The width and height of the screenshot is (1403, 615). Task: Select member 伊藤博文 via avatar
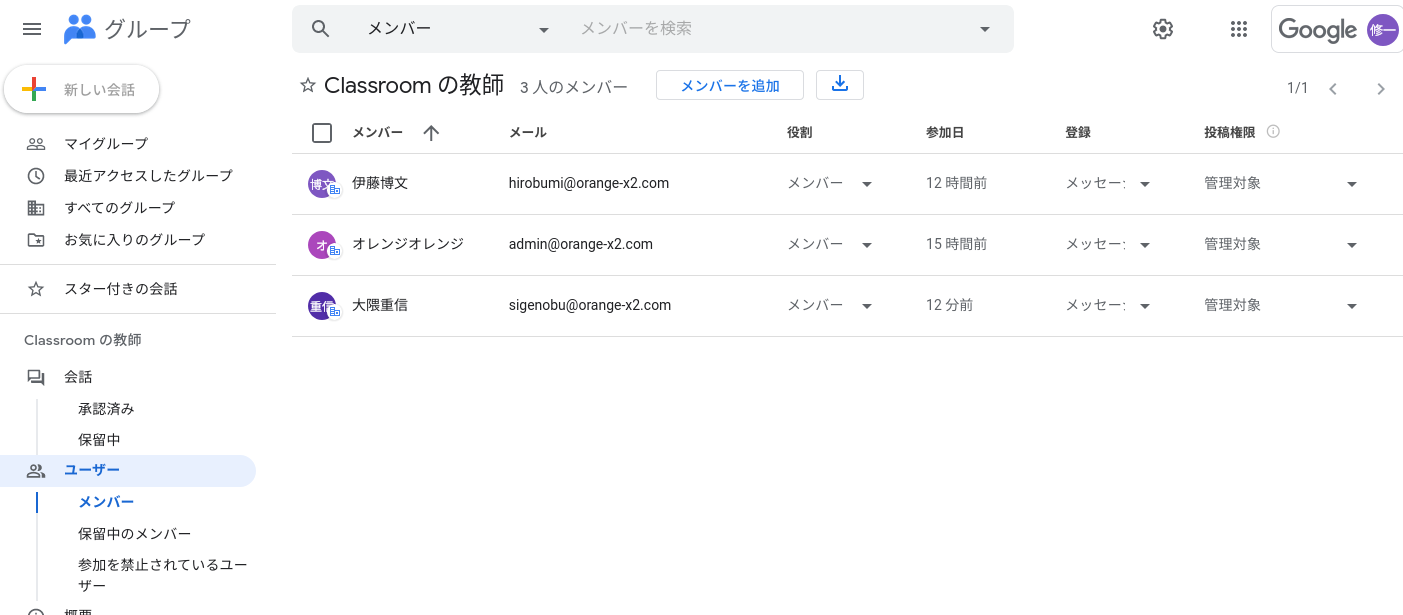322,184
